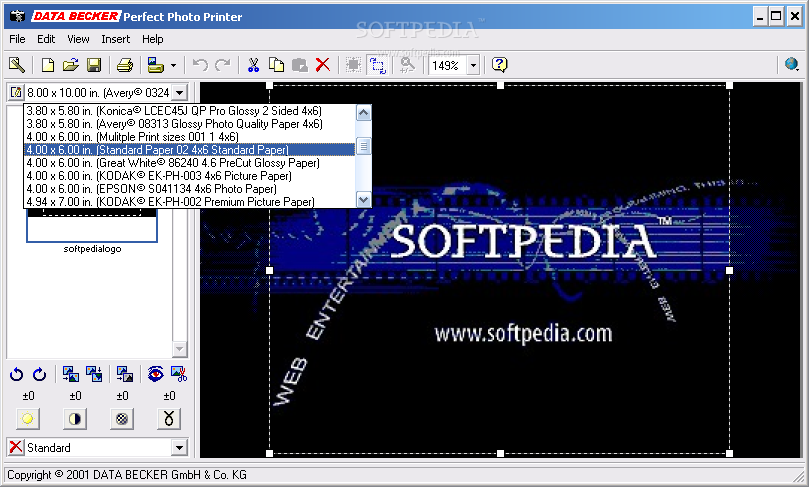Delete selection with red X toolbar icon

click(x=323, y=65)
